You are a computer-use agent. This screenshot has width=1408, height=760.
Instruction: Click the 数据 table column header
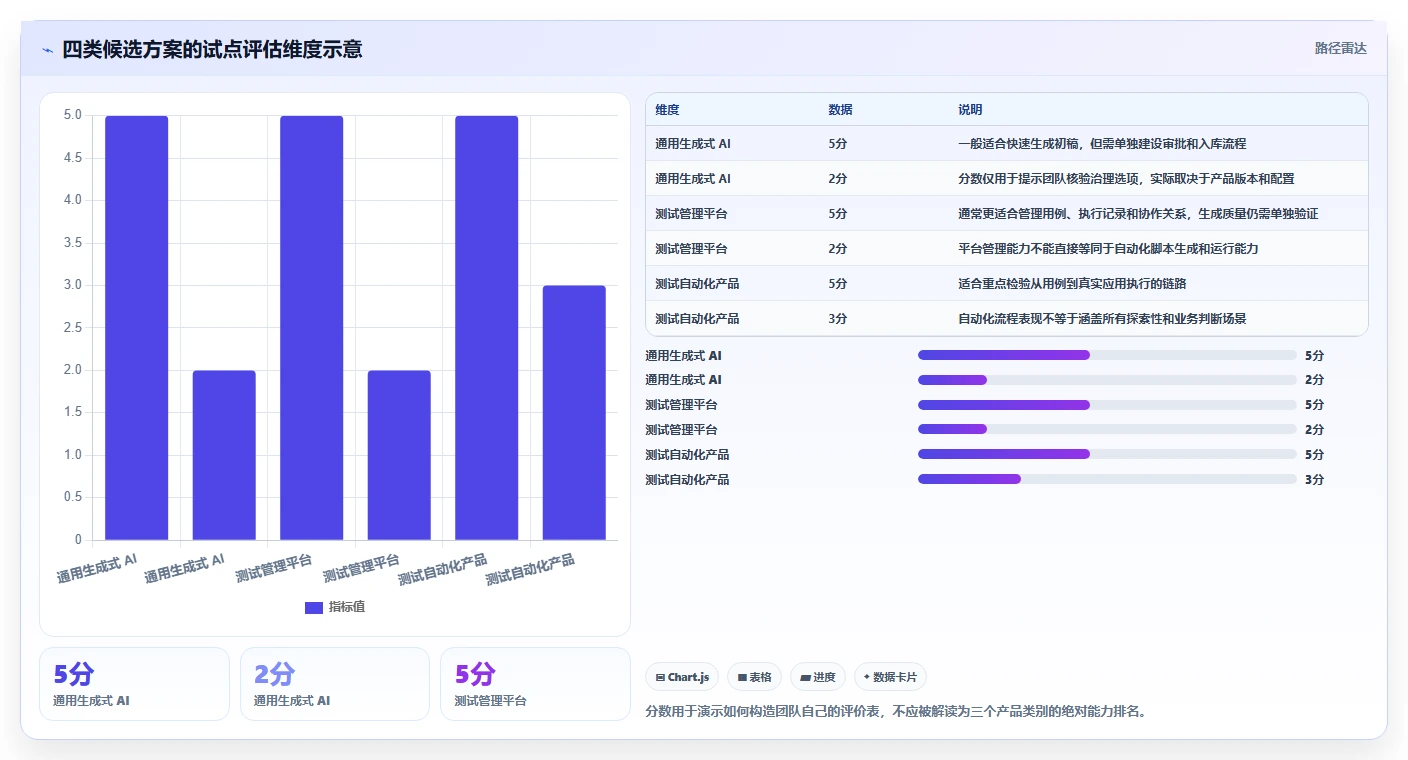[x=841, y=110]
